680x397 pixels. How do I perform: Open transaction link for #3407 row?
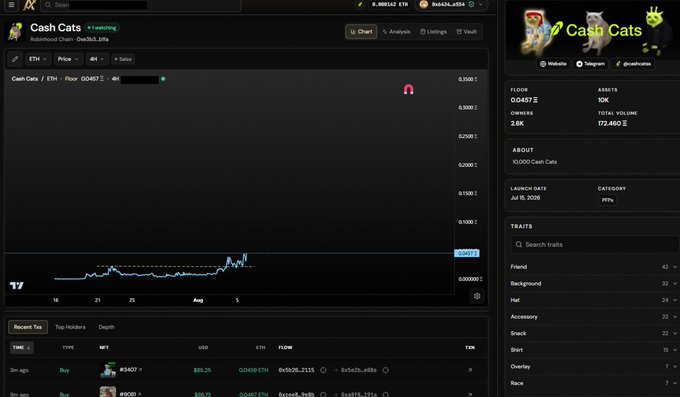click(x=470, y=370)
